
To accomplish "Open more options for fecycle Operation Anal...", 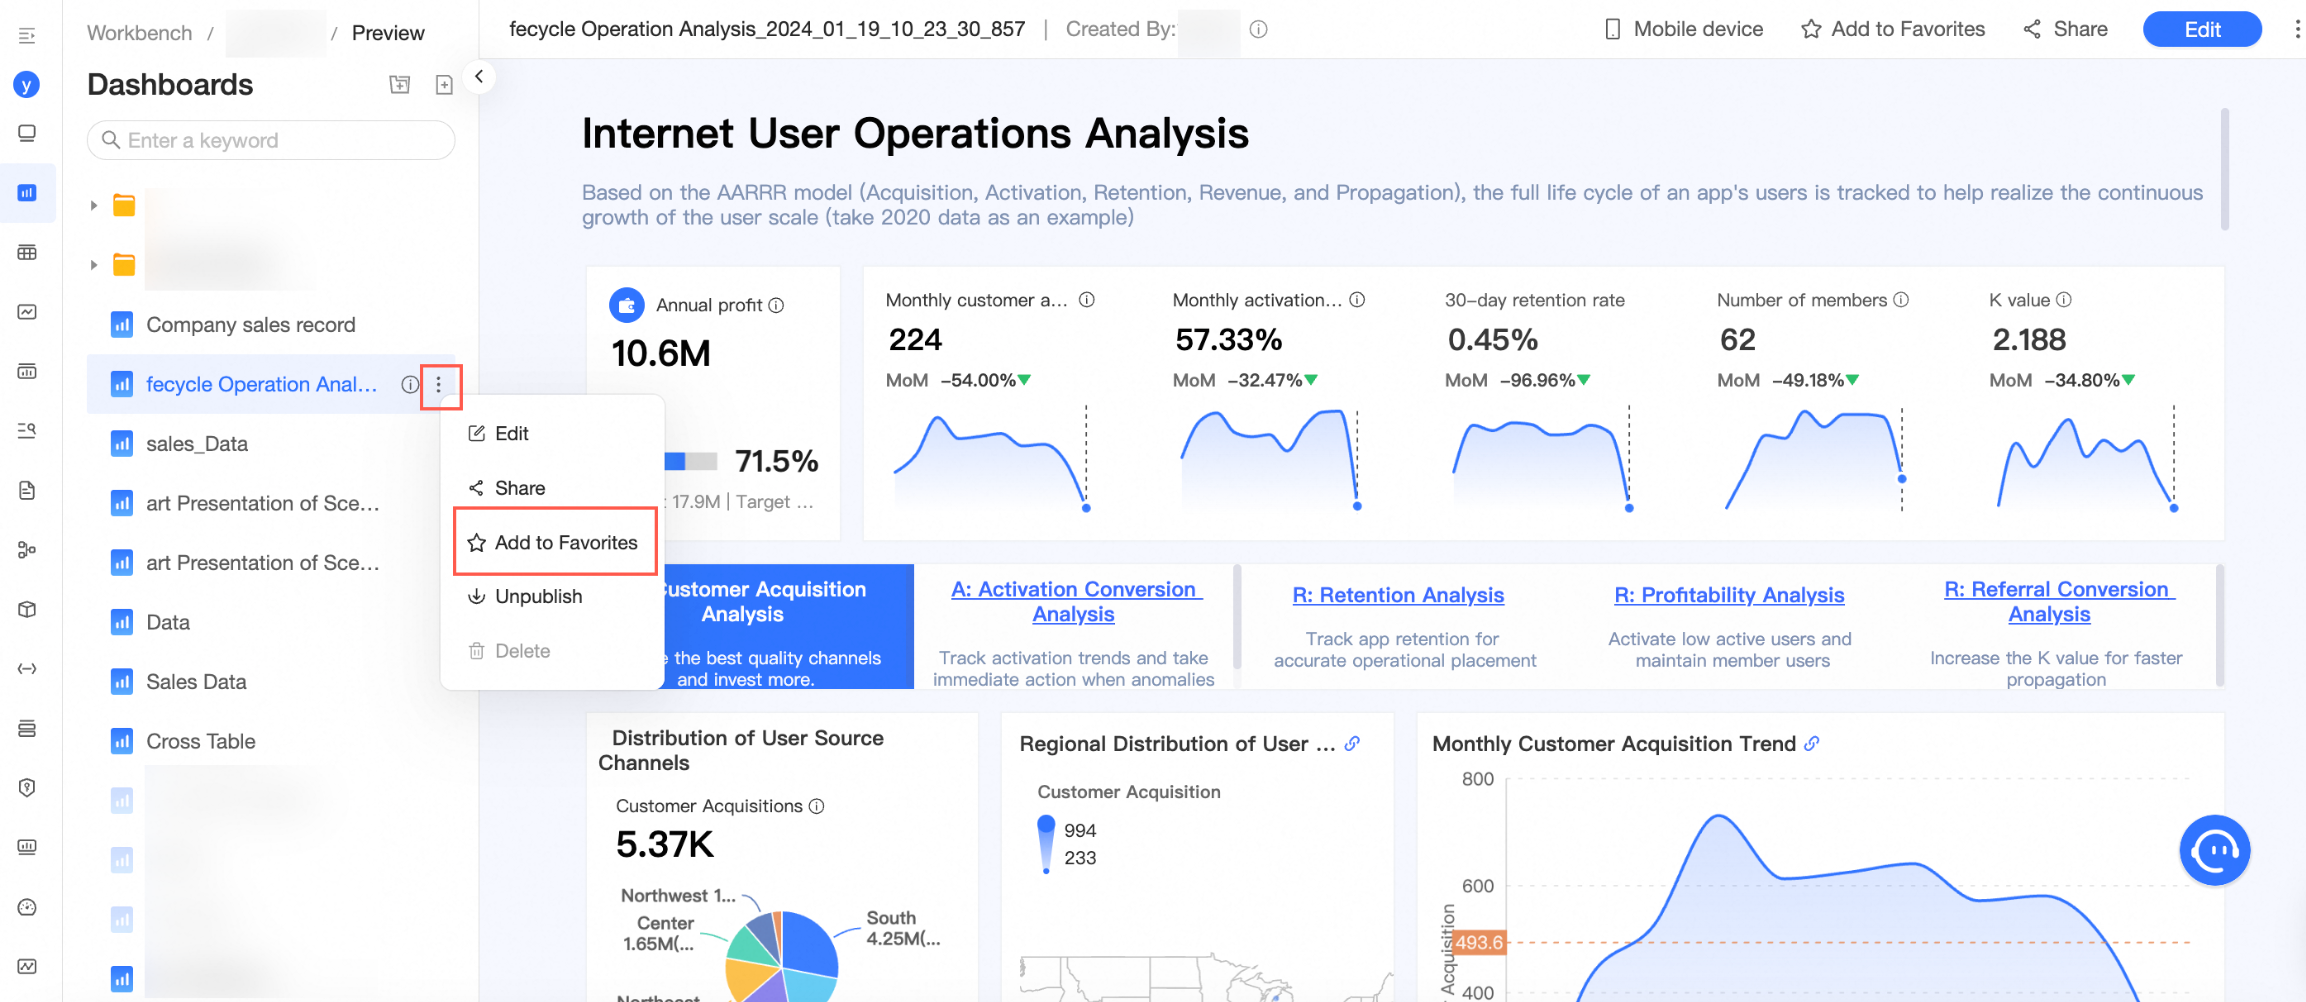I will 438,385.
